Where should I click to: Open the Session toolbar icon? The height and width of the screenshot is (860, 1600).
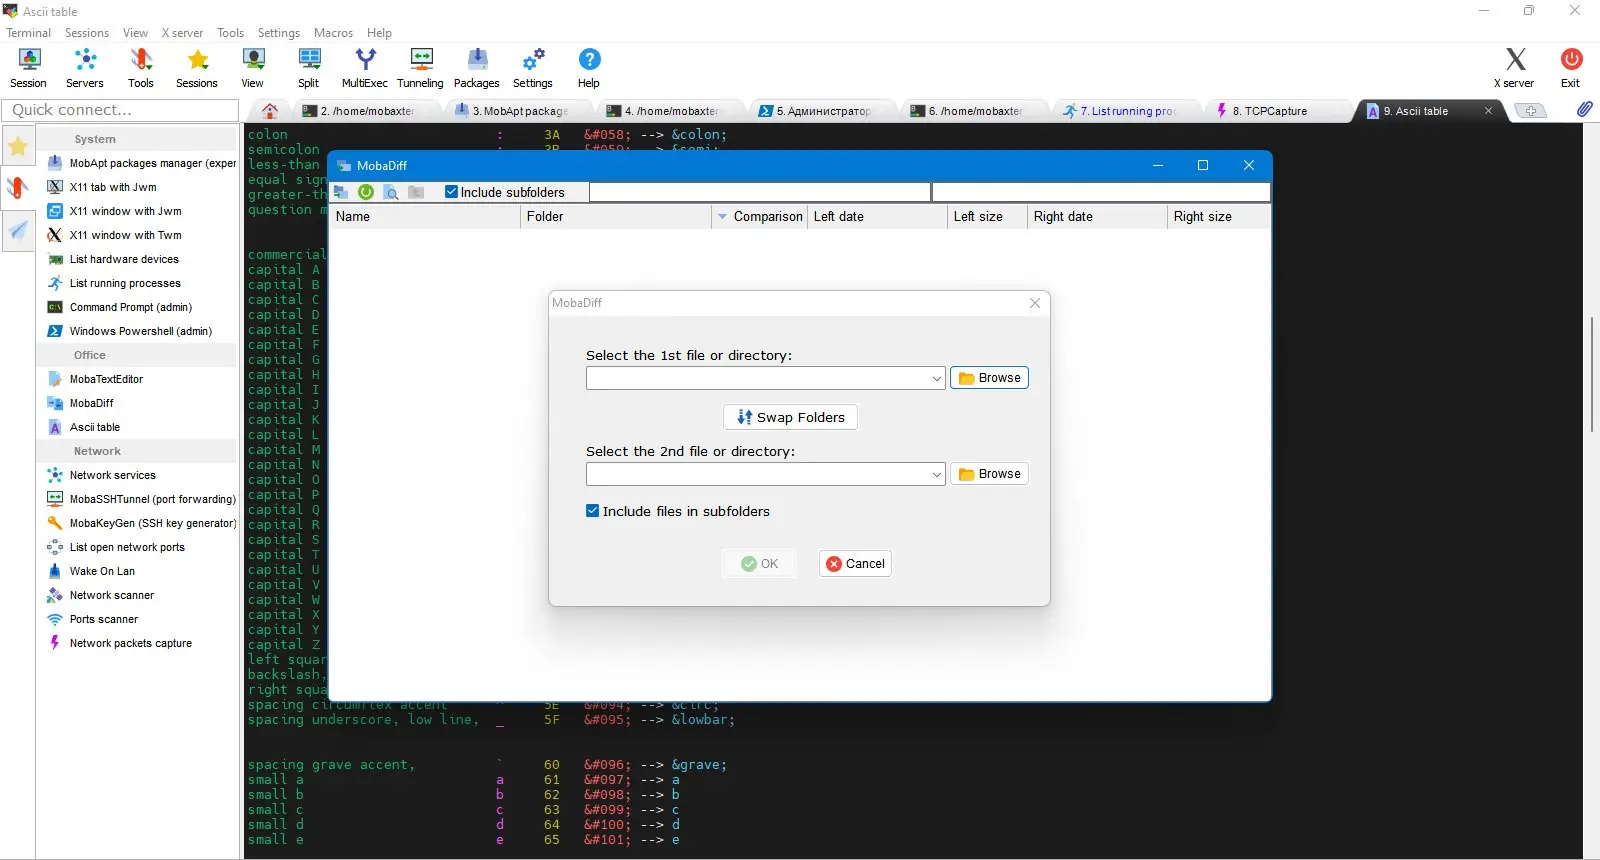(29, 68)
